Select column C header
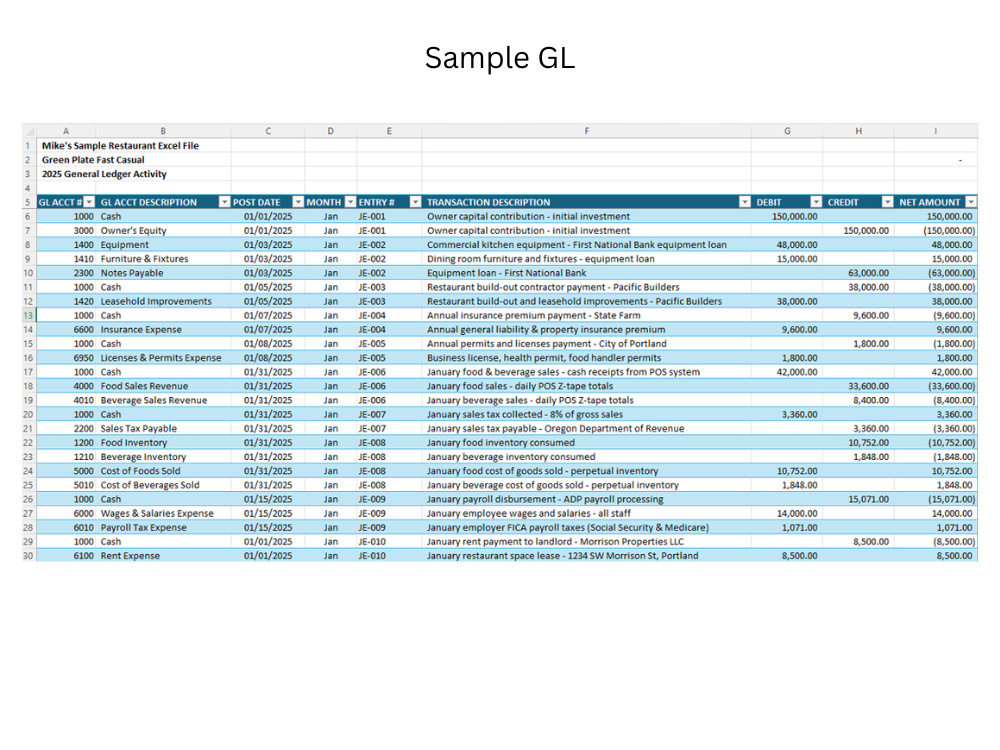Viewport: 1000px width, 750px height. pyautogui.click(x=268, y=131)
